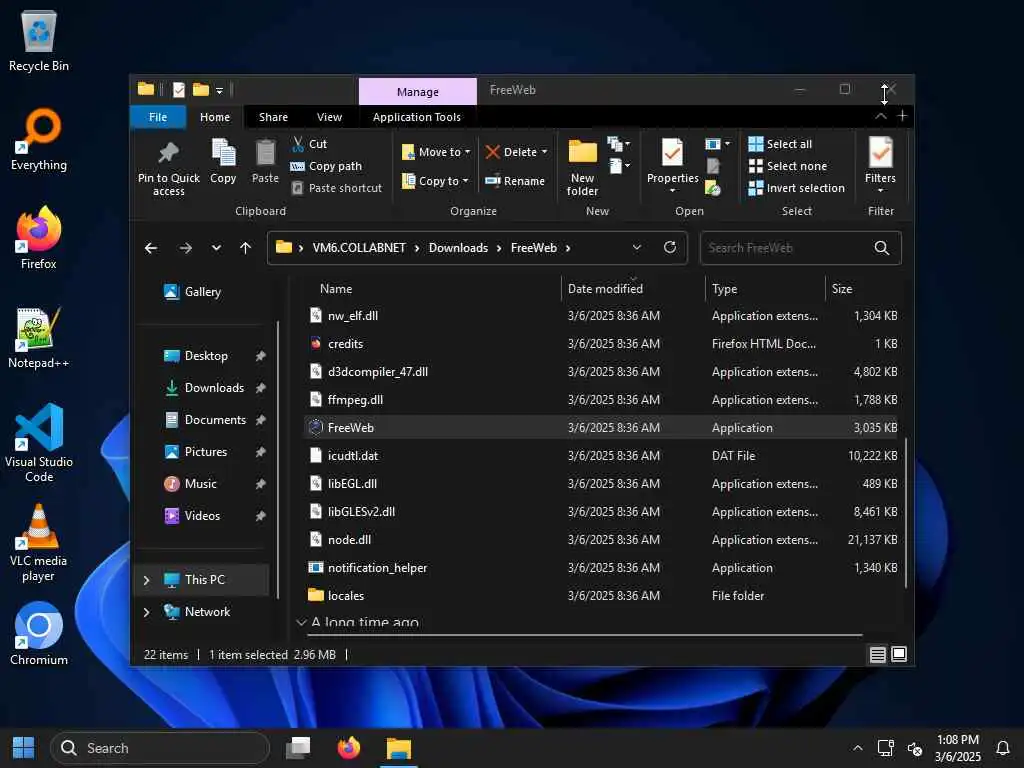Click the Edit icon in Open group

(713, 167)
